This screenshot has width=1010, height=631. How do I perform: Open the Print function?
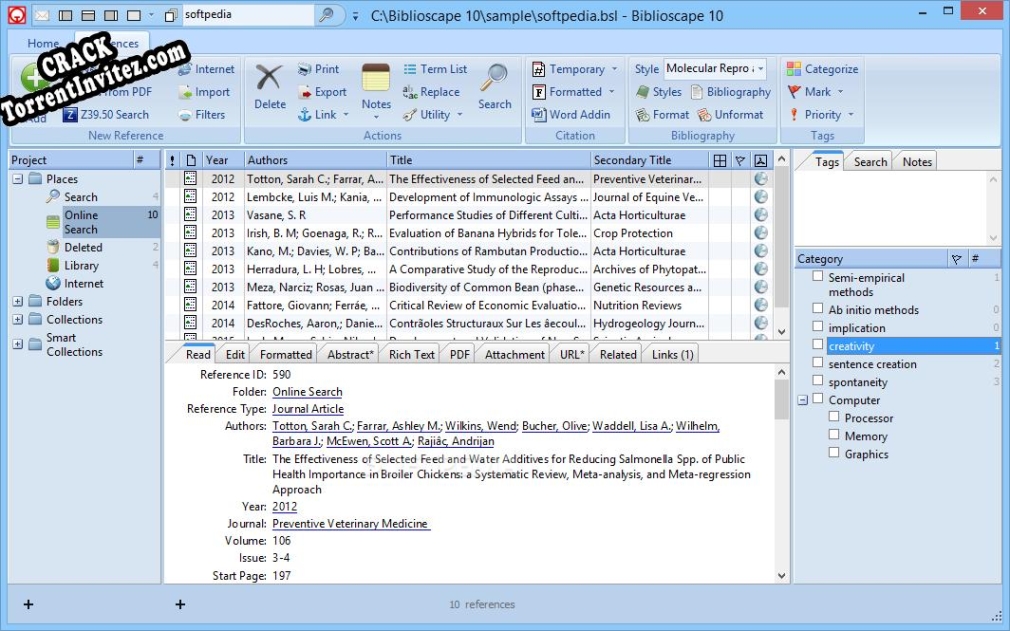tap(320, 68)
